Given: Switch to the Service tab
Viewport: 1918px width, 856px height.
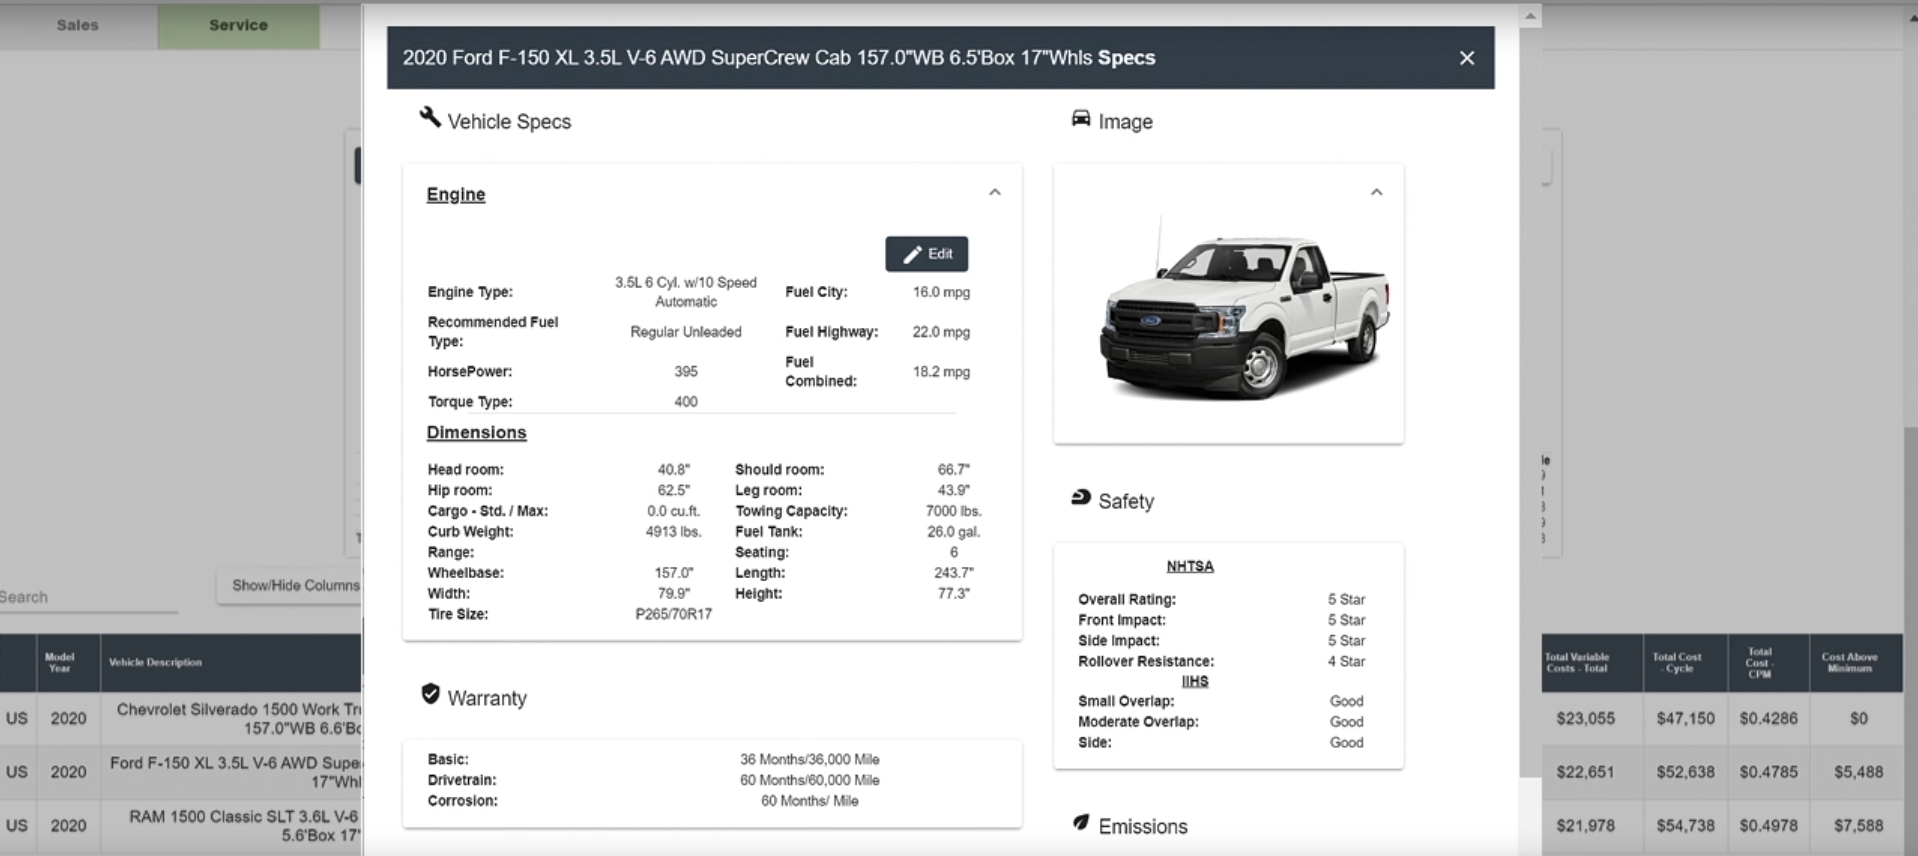Looking at the screenshot, I should [238, 25].
